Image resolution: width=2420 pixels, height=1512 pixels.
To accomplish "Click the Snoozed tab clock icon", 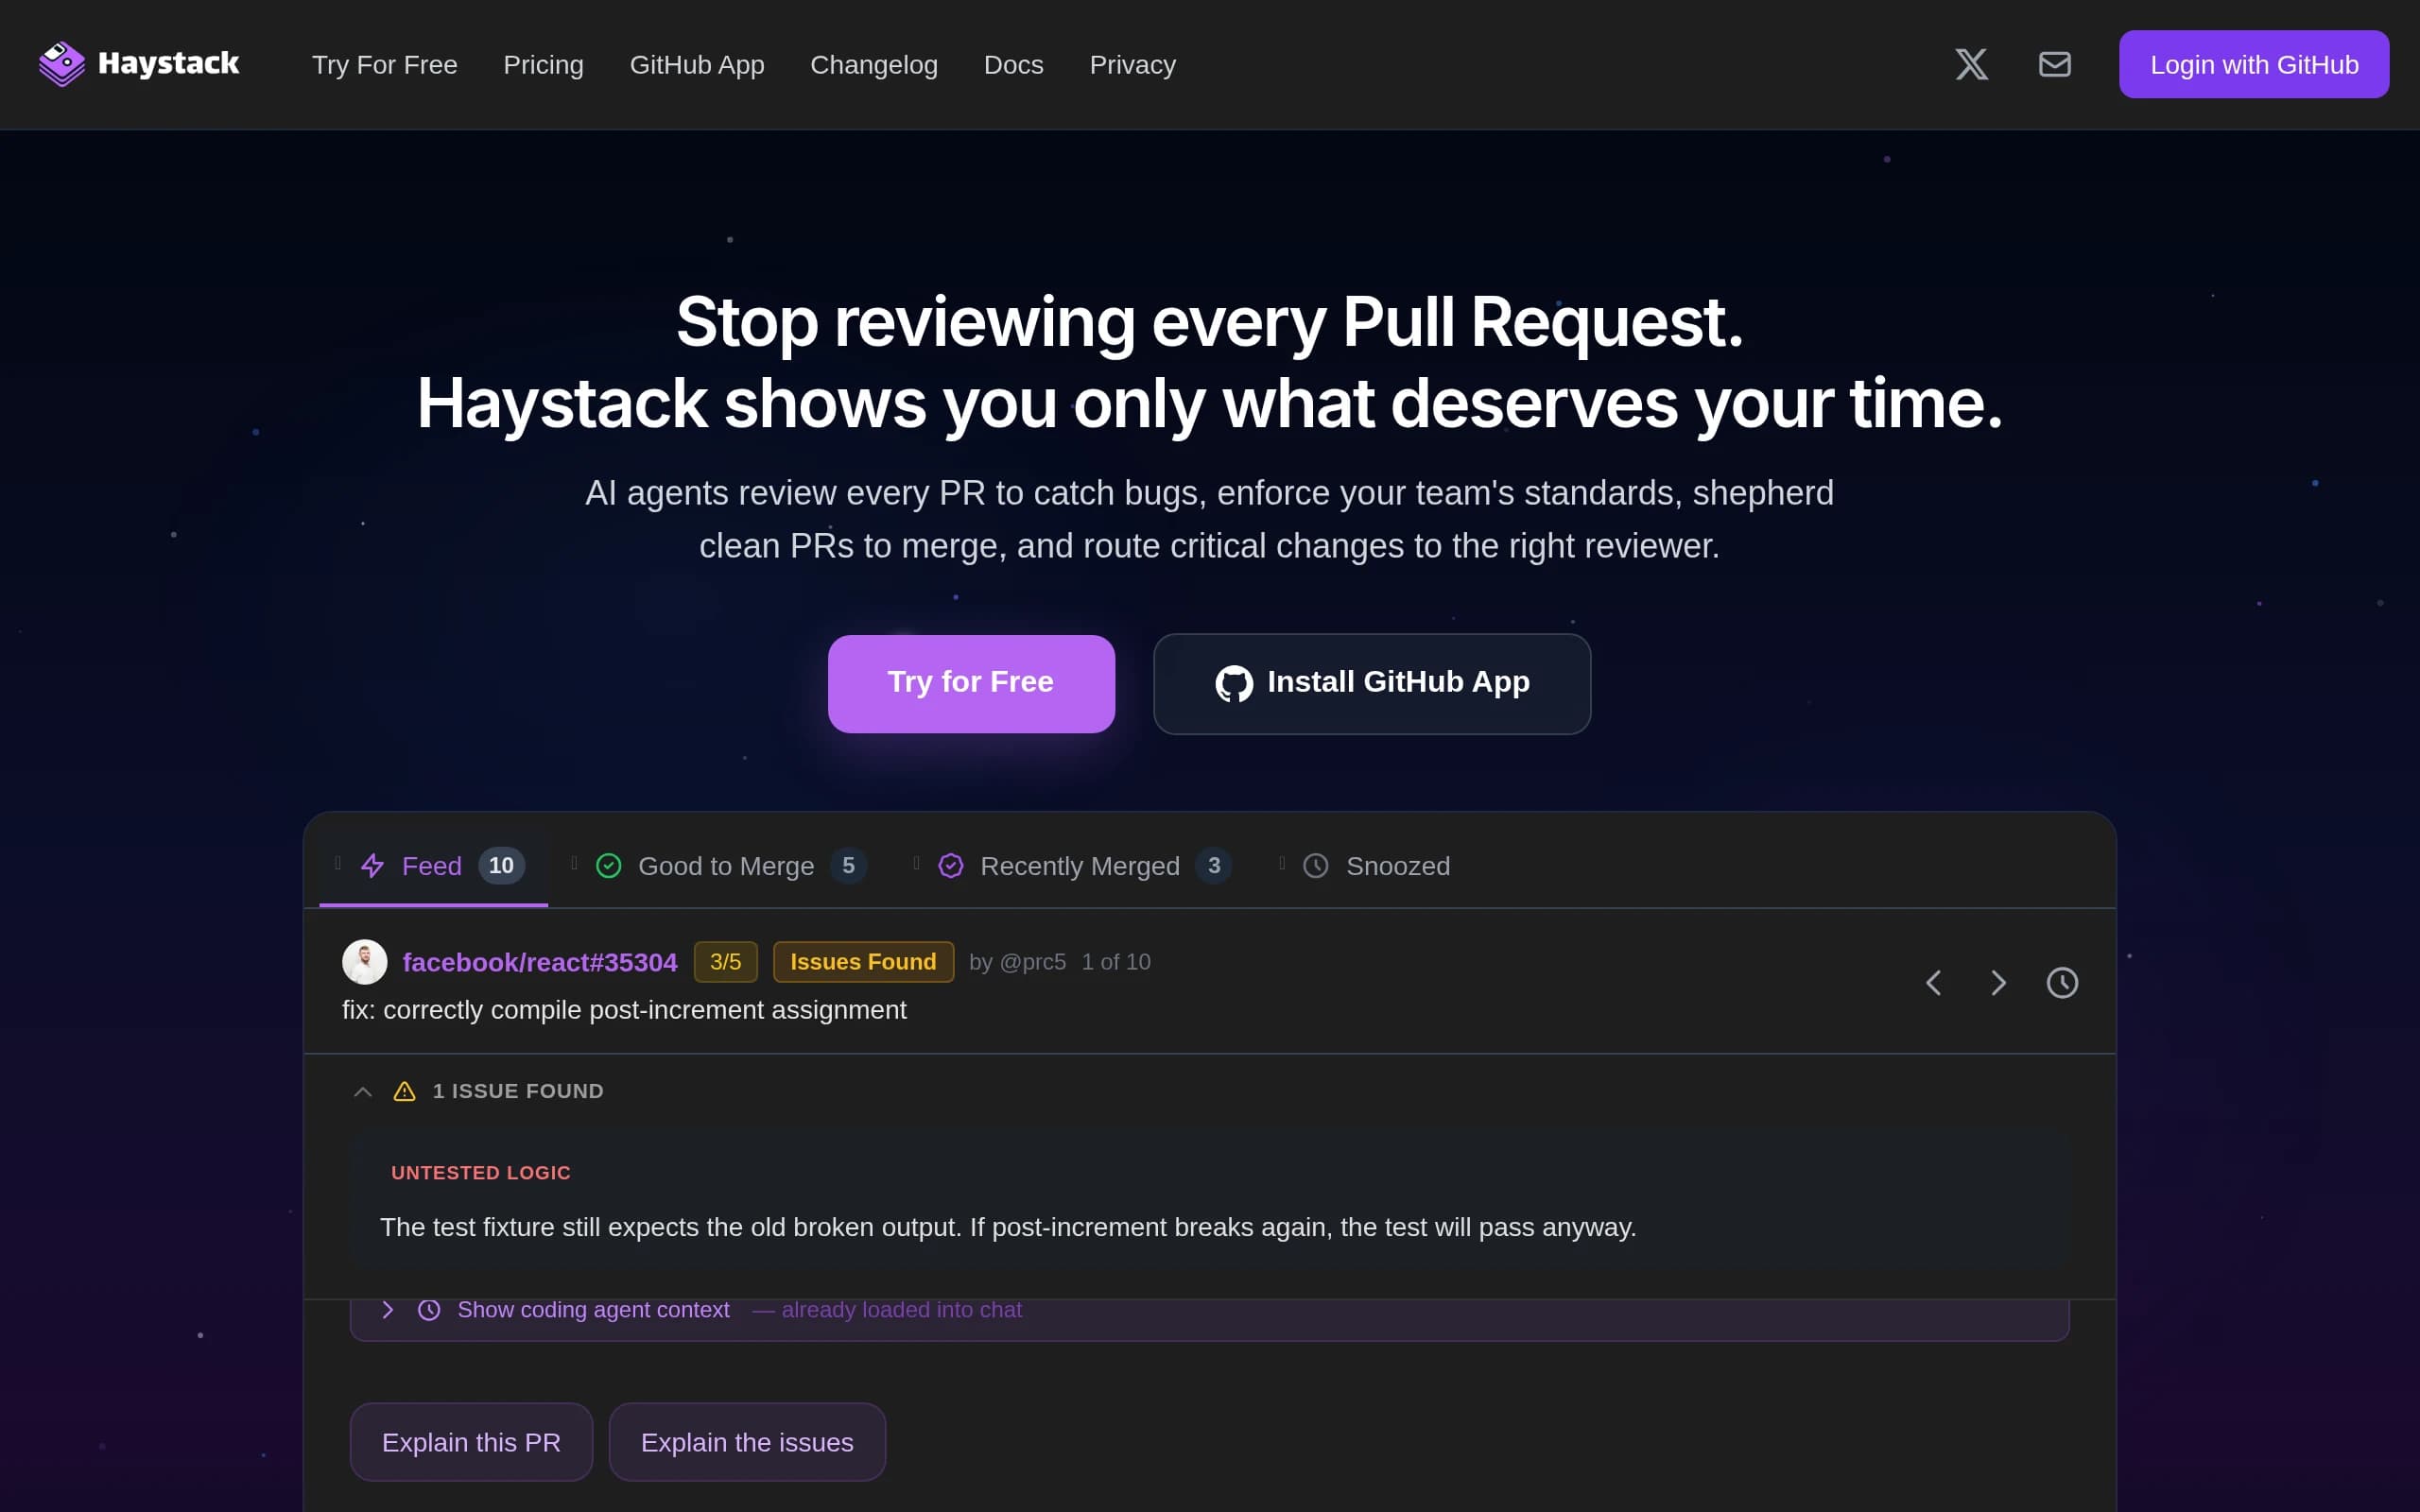I will click(x=1316, y=866).
